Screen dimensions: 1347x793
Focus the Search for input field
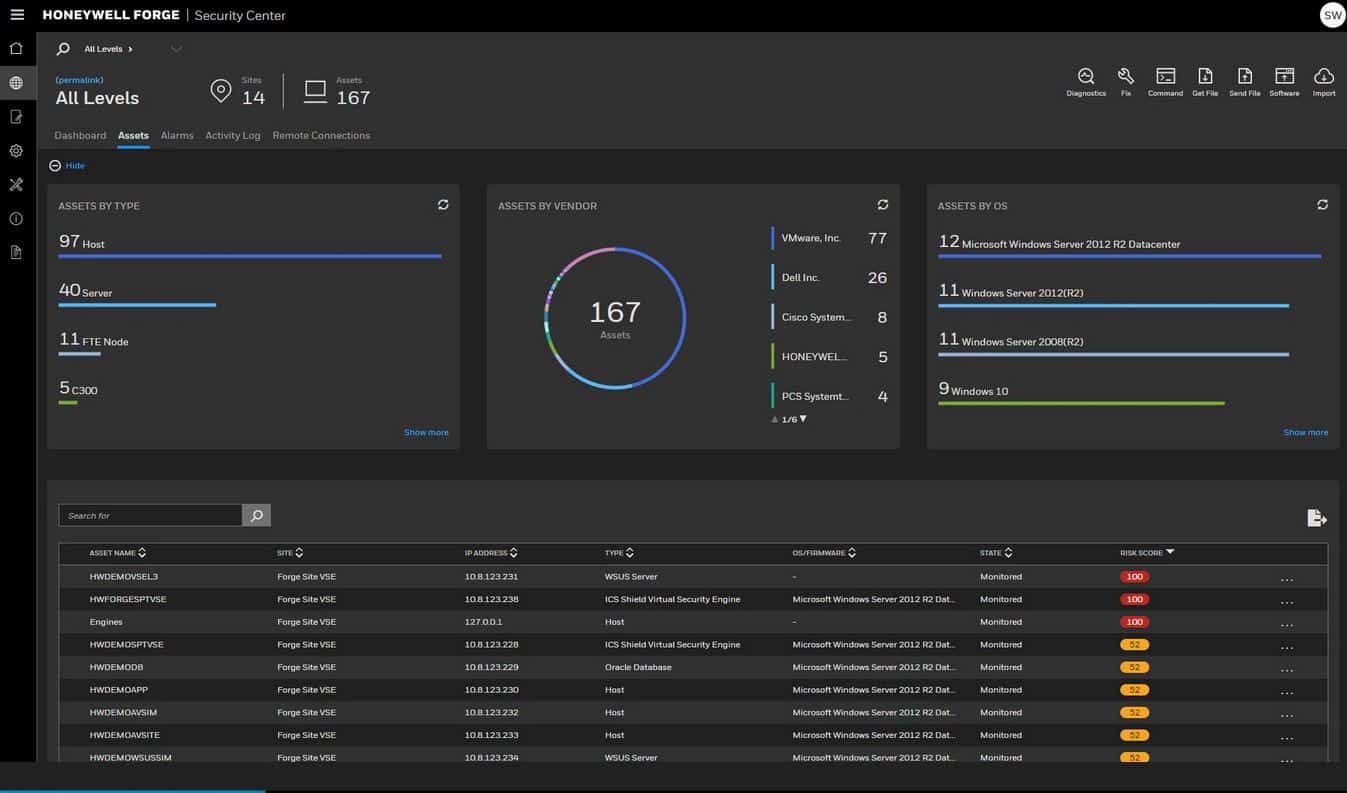tap(150, 515)
